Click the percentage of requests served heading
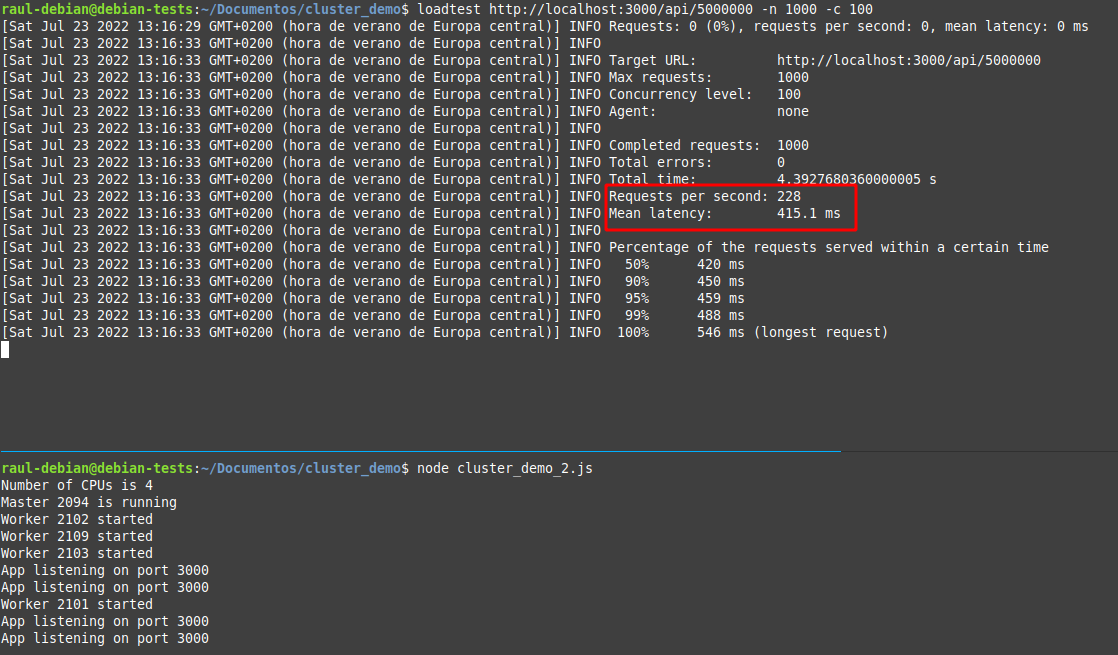Image resolution: width=1118 pixels, height=655 pixels. (828, 247)
